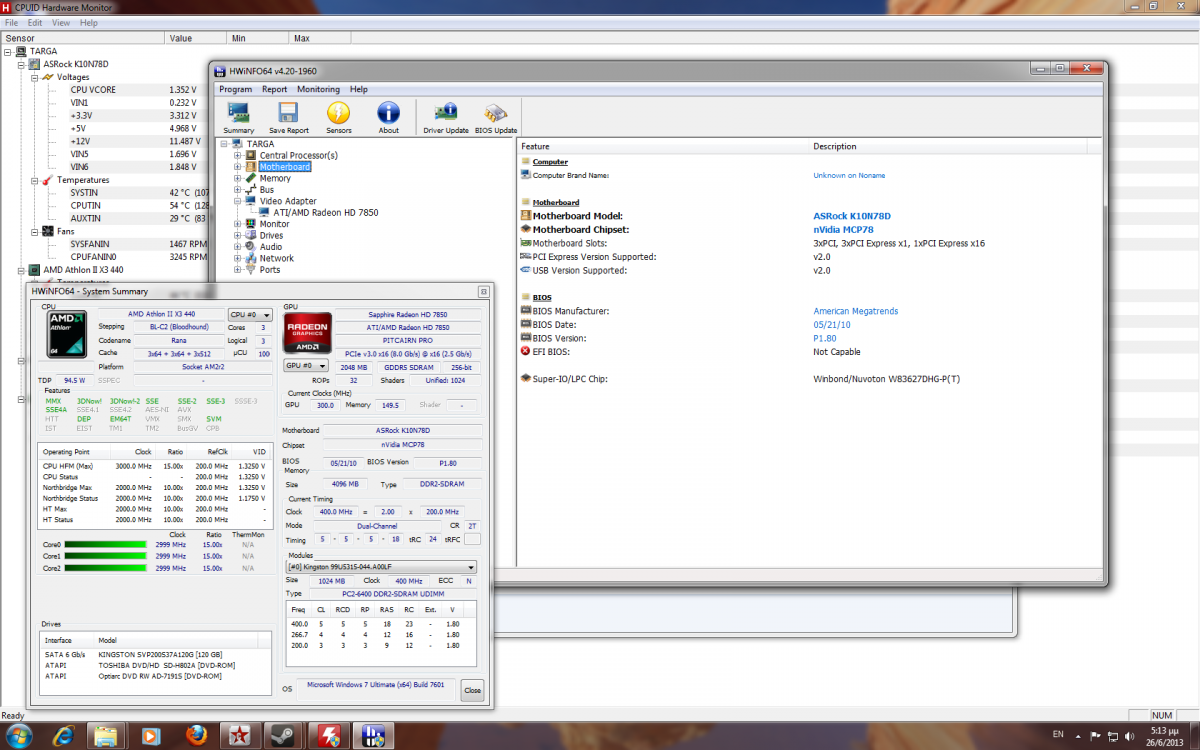Click the BIOS Update chip icon
Screen dimensions: 1200x750
pos(495,112)
